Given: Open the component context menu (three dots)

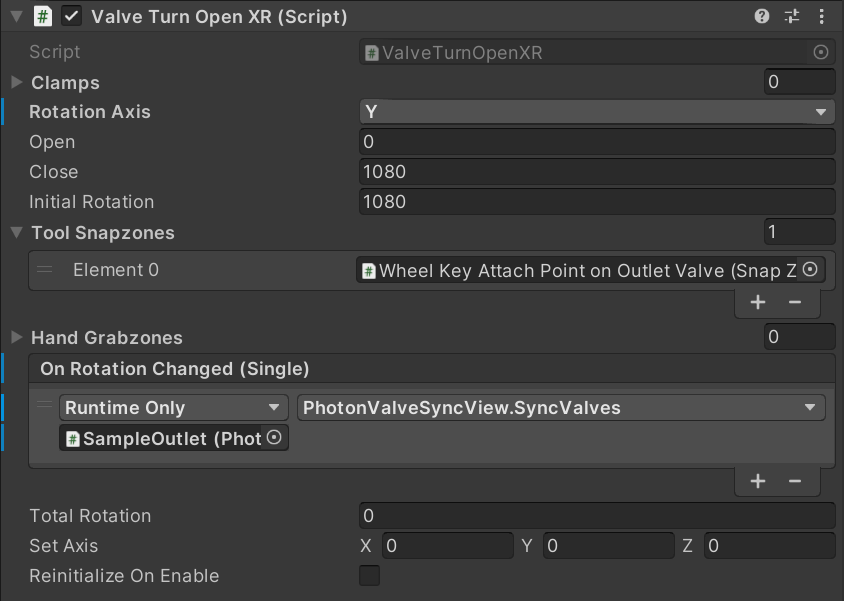Looking at the screenshot, I should [x=821, y=16].
